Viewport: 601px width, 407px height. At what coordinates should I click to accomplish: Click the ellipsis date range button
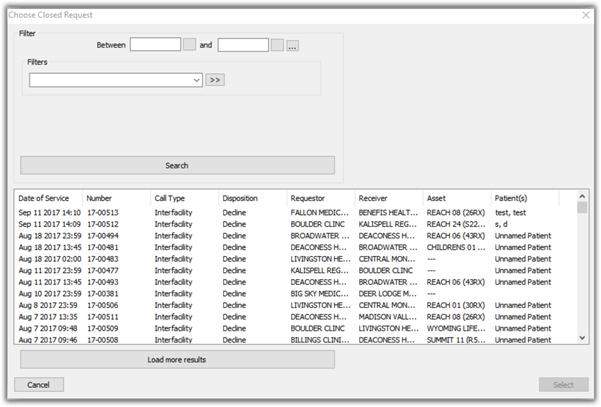coord(292,46)
